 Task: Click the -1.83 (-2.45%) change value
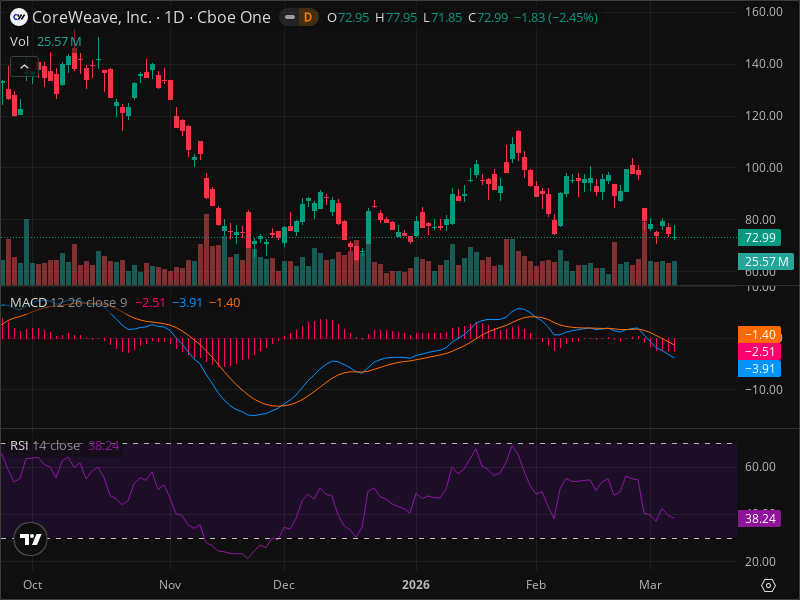(x=556, y=17)
